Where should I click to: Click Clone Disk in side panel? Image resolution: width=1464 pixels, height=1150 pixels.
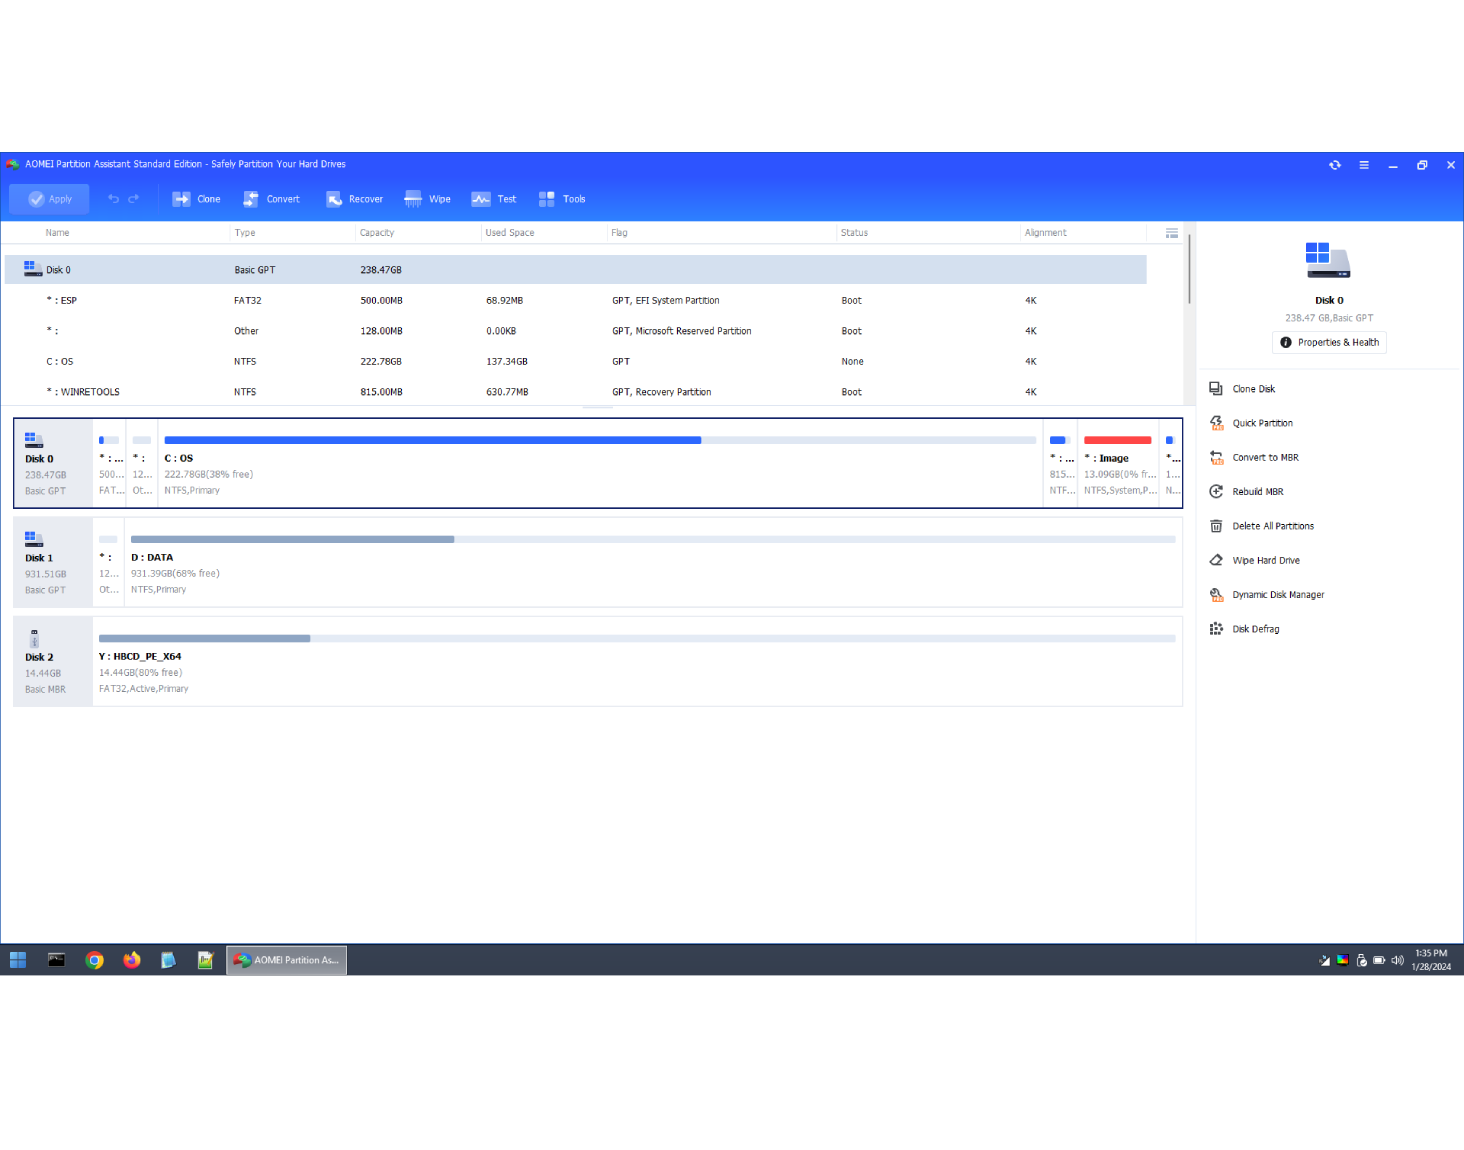(x=1253, y=389)
